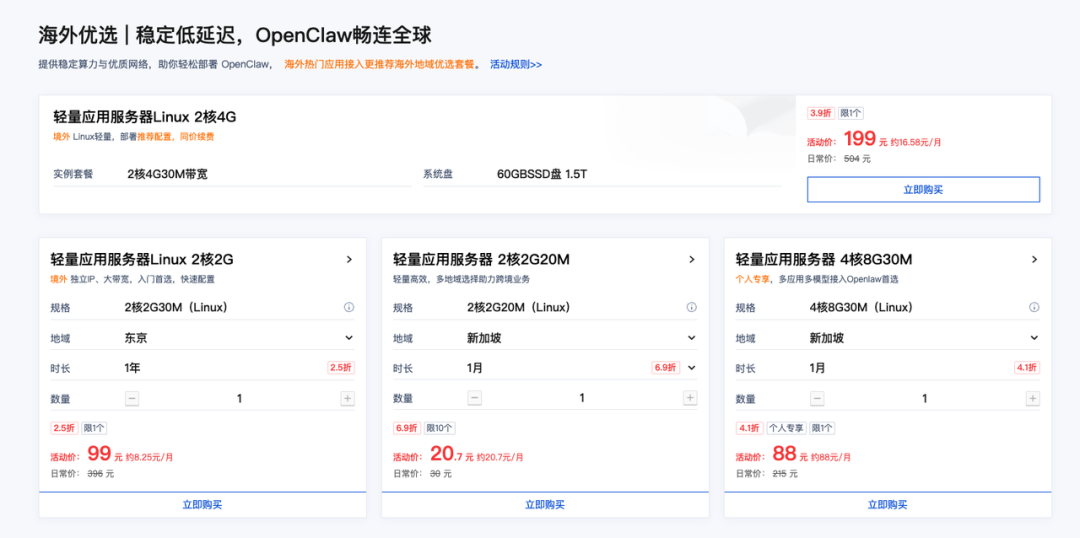This screenshot has height=538, width=1080.
Task: Decrease quantity in 4核8G30M card
Action: [817, 398]
